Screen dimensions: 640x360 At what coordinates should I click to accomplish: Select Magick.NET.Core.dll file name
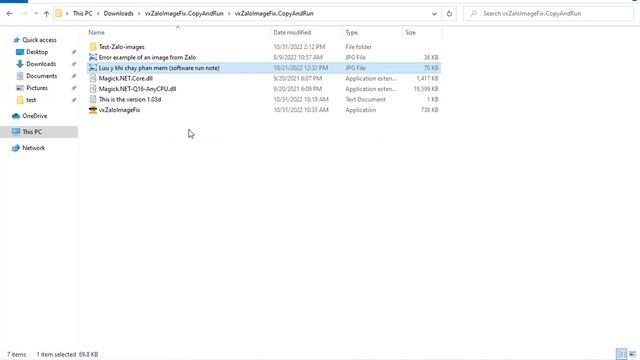(x=126, y=78)
